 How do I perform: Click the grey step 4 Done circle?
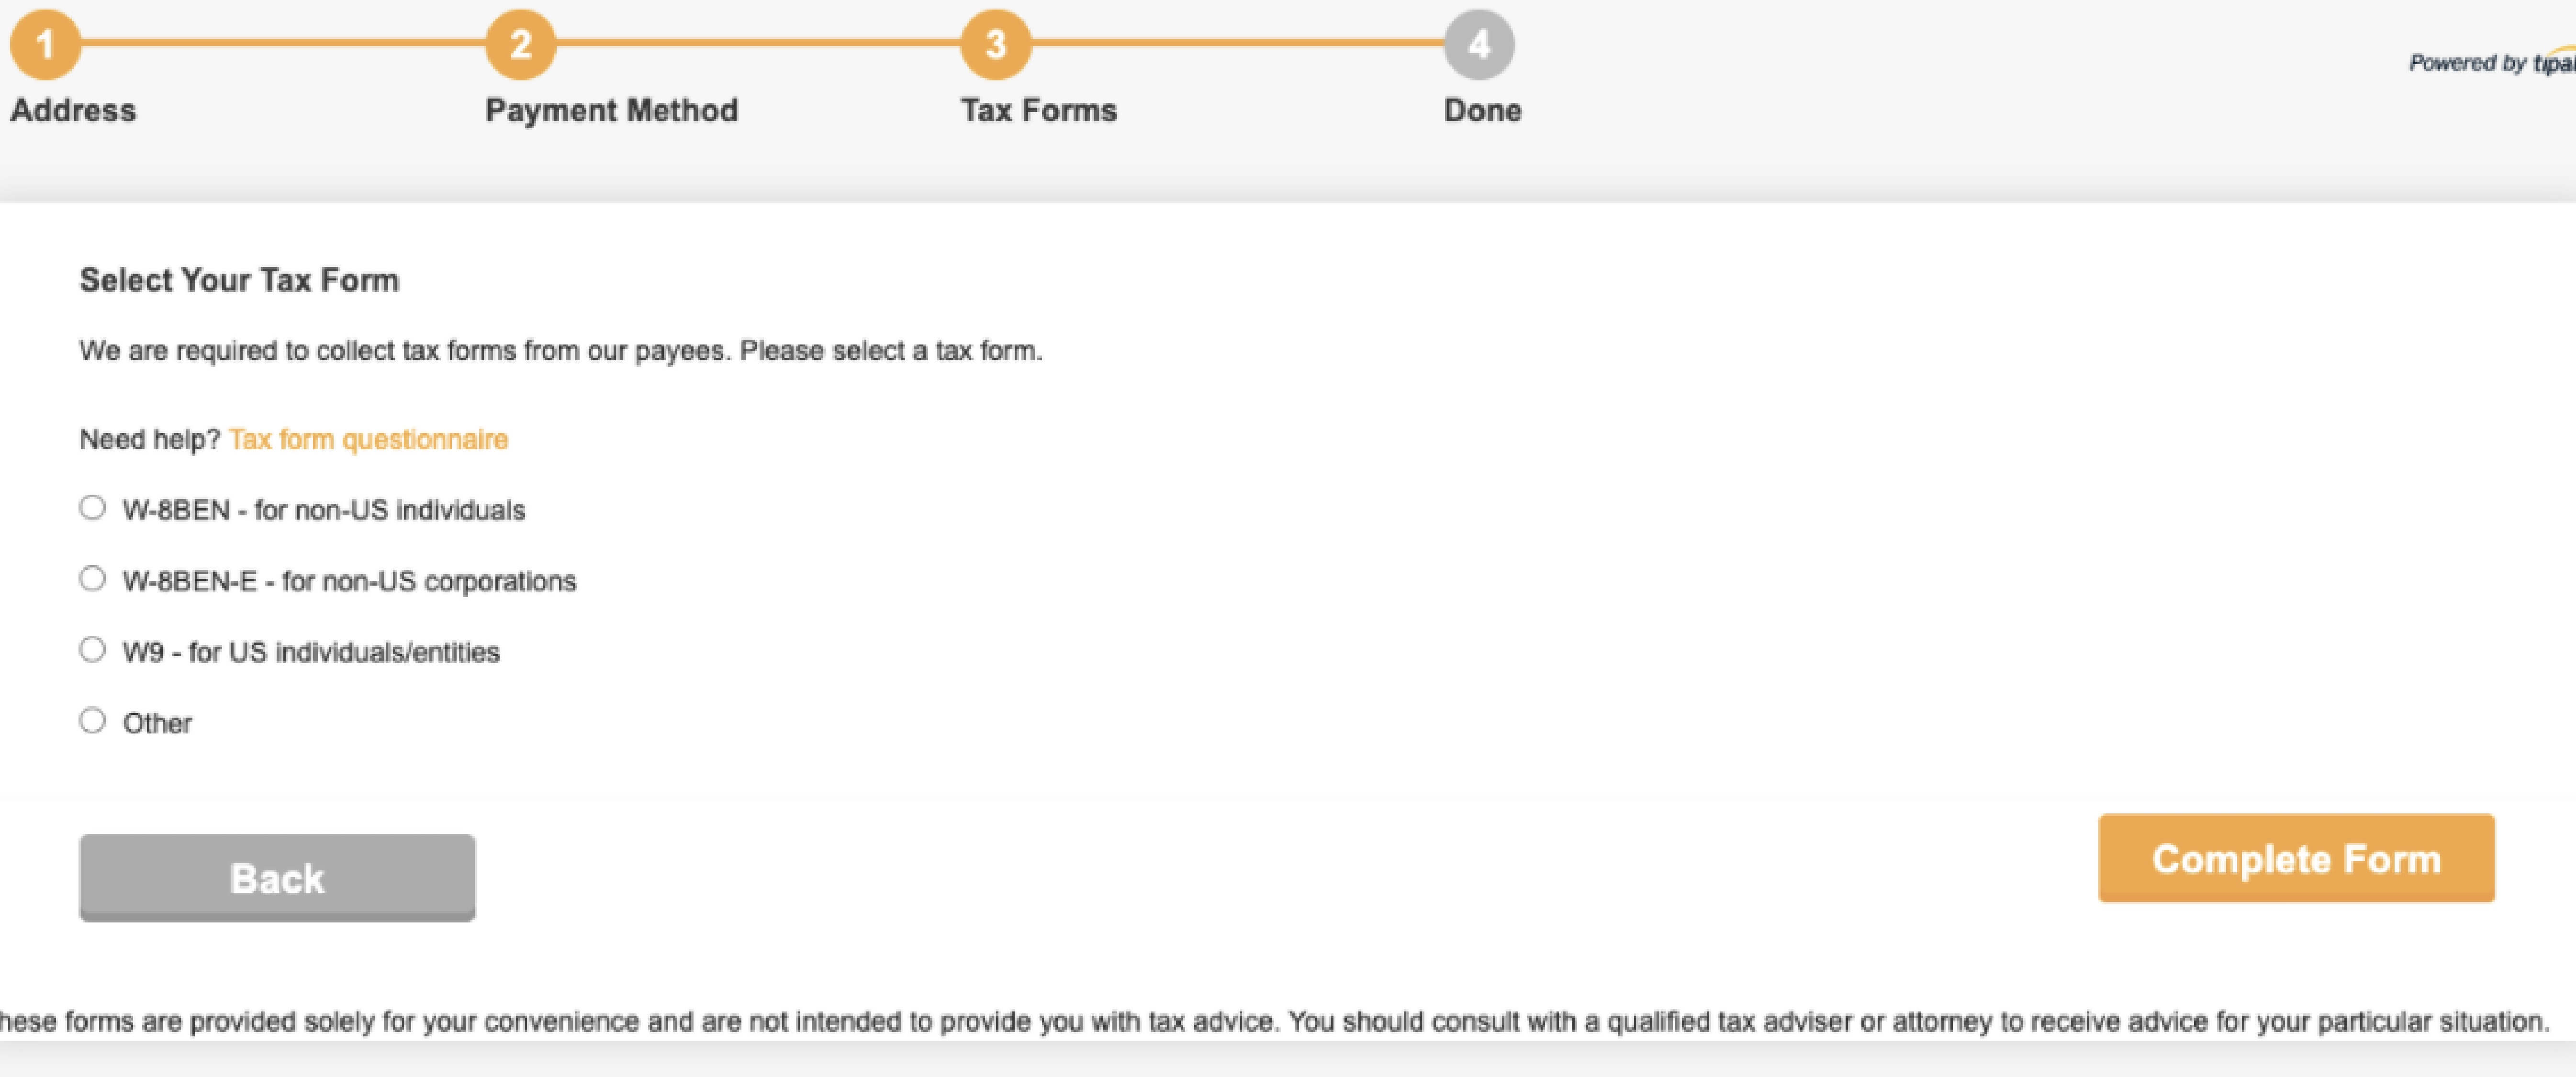pyautogui.click(x=1479, y=45)
